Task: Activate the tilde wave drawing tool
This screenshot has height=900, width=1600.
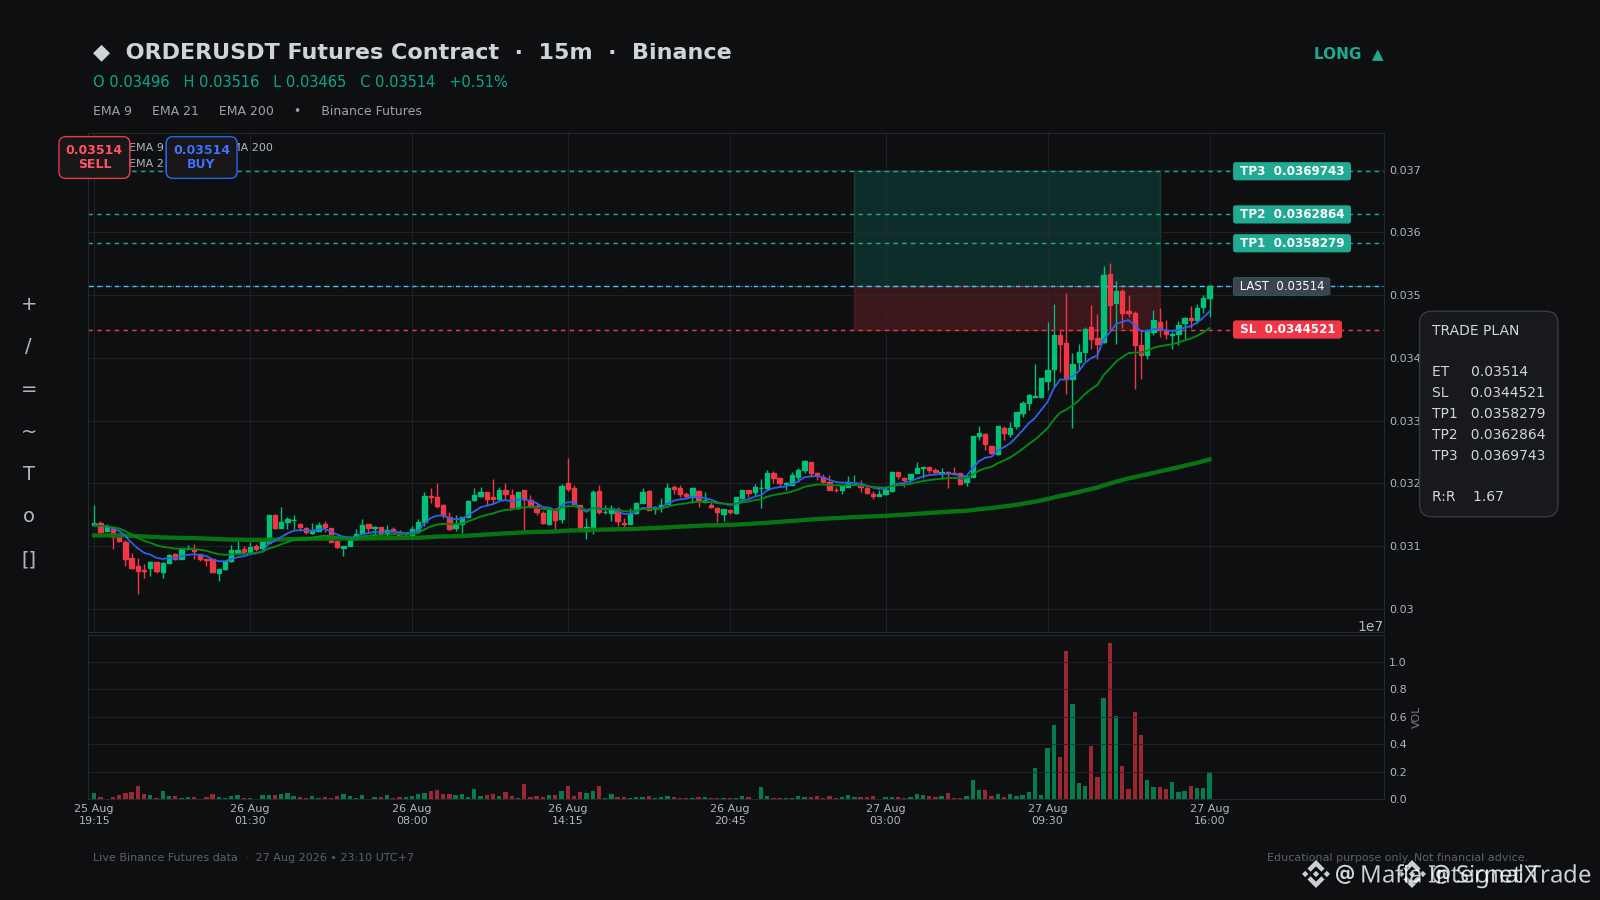Action: pos(29,432)
